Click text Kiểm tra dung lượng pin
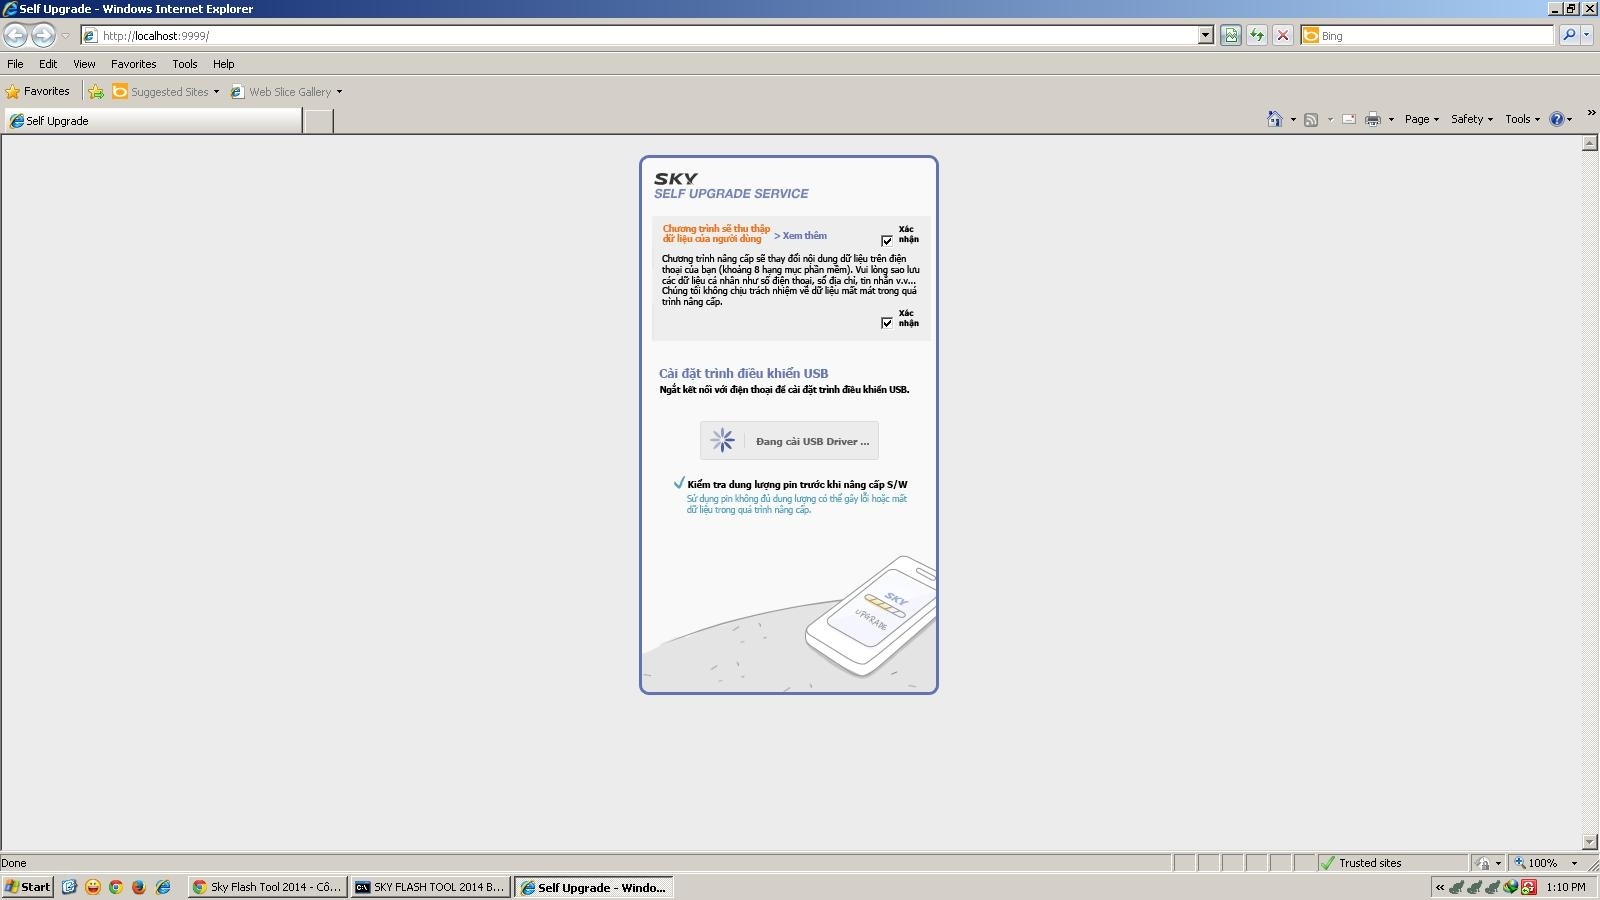The image size is (1600, 900). click(797, 485)
